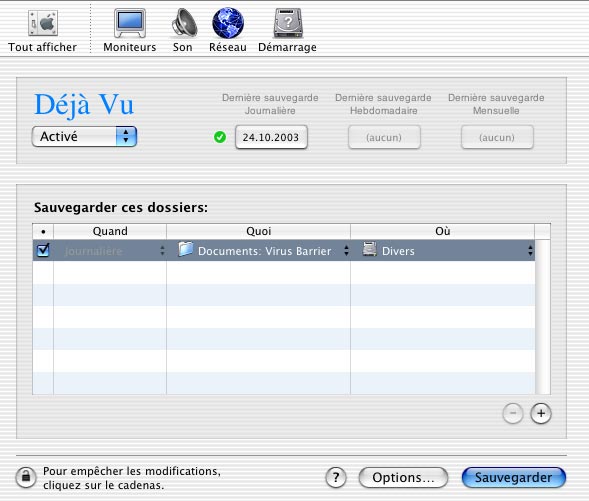The height and width of the screenshot is (501, 589).
Task: Click the Sauvegarder button
Action: pyautogui.click(x=513, y=478)
